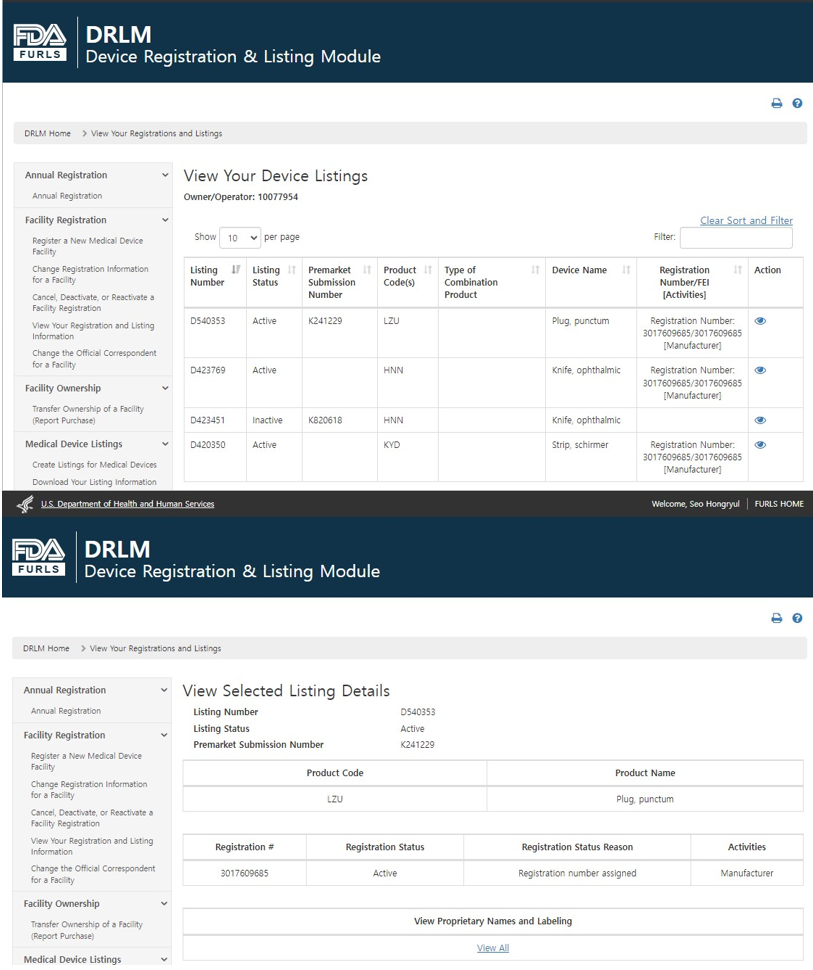The height and width of the screenshot is (970, 813).
Task: Go to FURLS HOME link
Action: coord(779,504)
